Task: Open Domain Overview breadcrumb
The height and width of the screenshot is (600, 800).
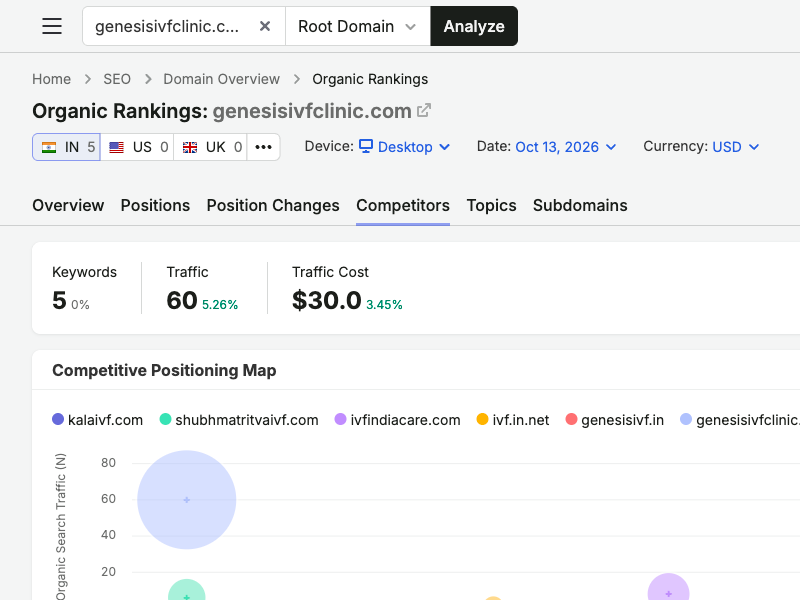Action: (x=221, y=79)
